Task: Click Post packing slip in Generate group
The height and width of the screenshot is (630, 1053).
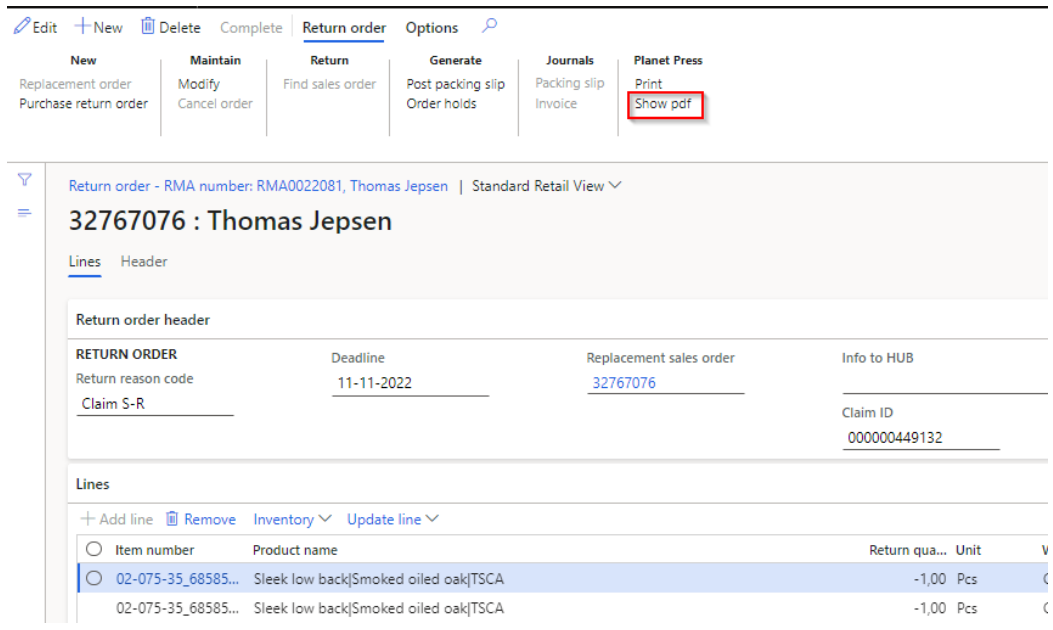Action: pos(455,84)
